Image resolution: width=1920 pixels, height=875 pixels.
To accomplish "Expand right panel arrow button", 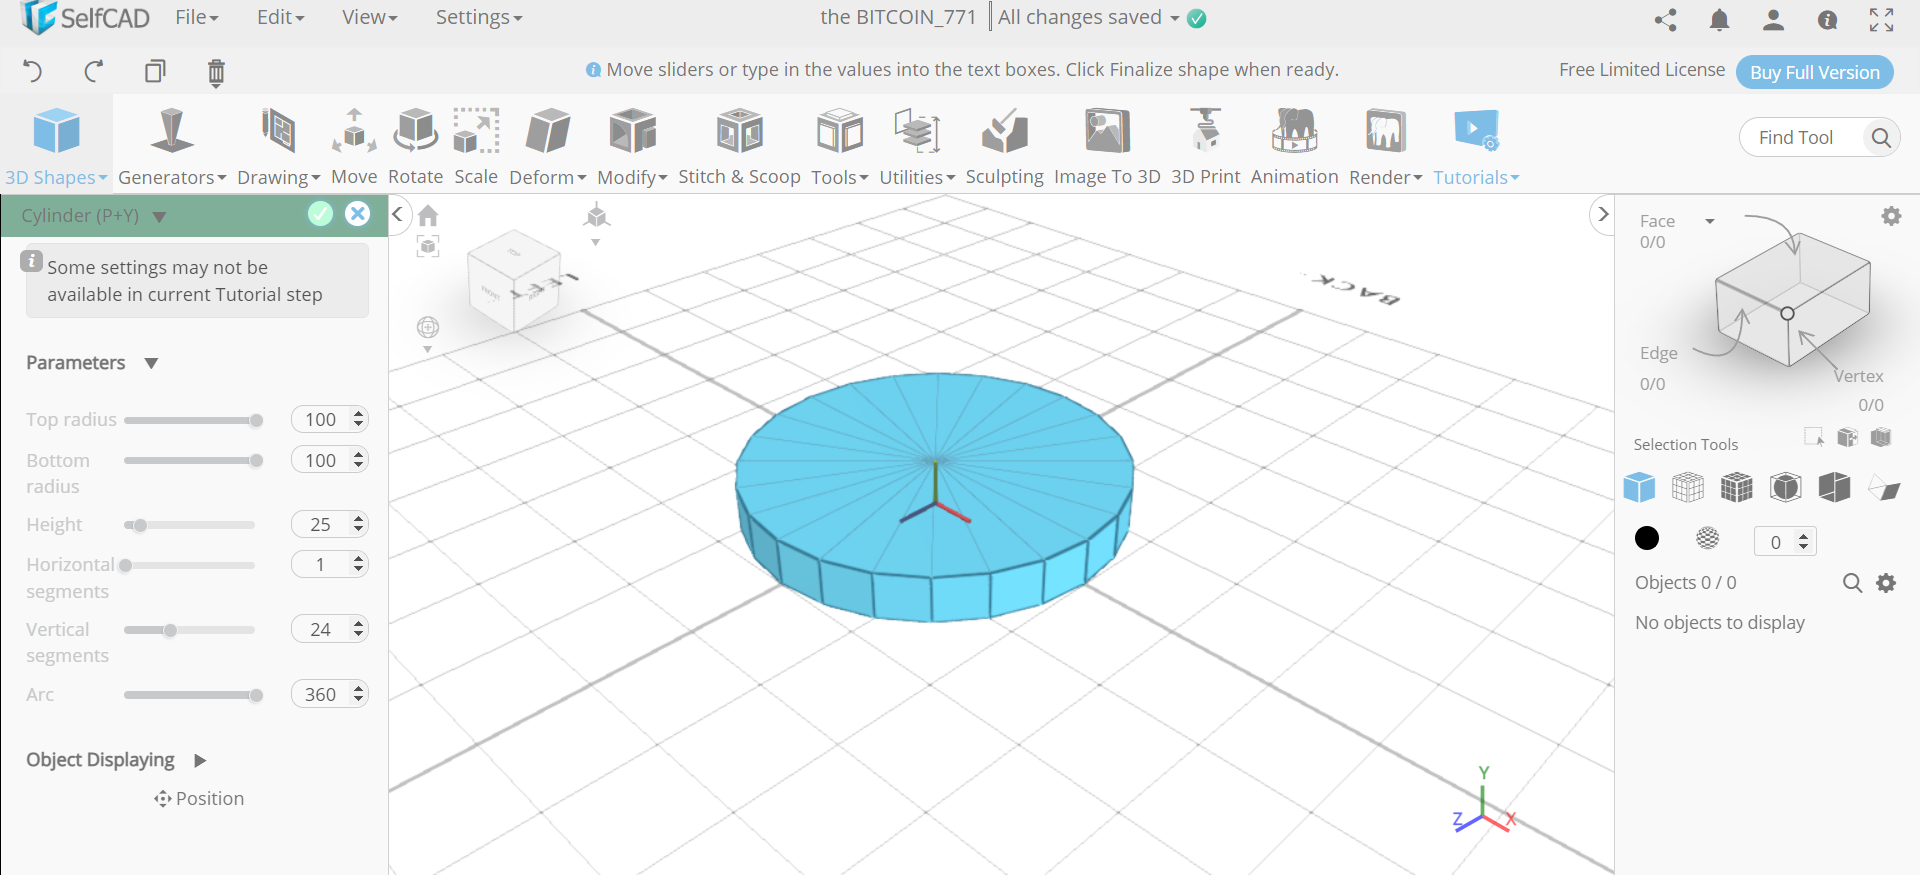I will 1603,213.
